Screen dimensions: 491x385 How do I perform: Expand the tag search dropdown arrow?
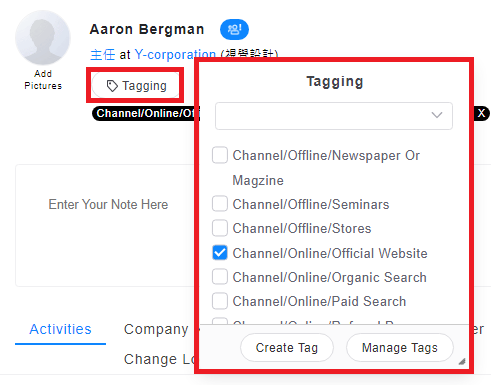tap(437, 115)
